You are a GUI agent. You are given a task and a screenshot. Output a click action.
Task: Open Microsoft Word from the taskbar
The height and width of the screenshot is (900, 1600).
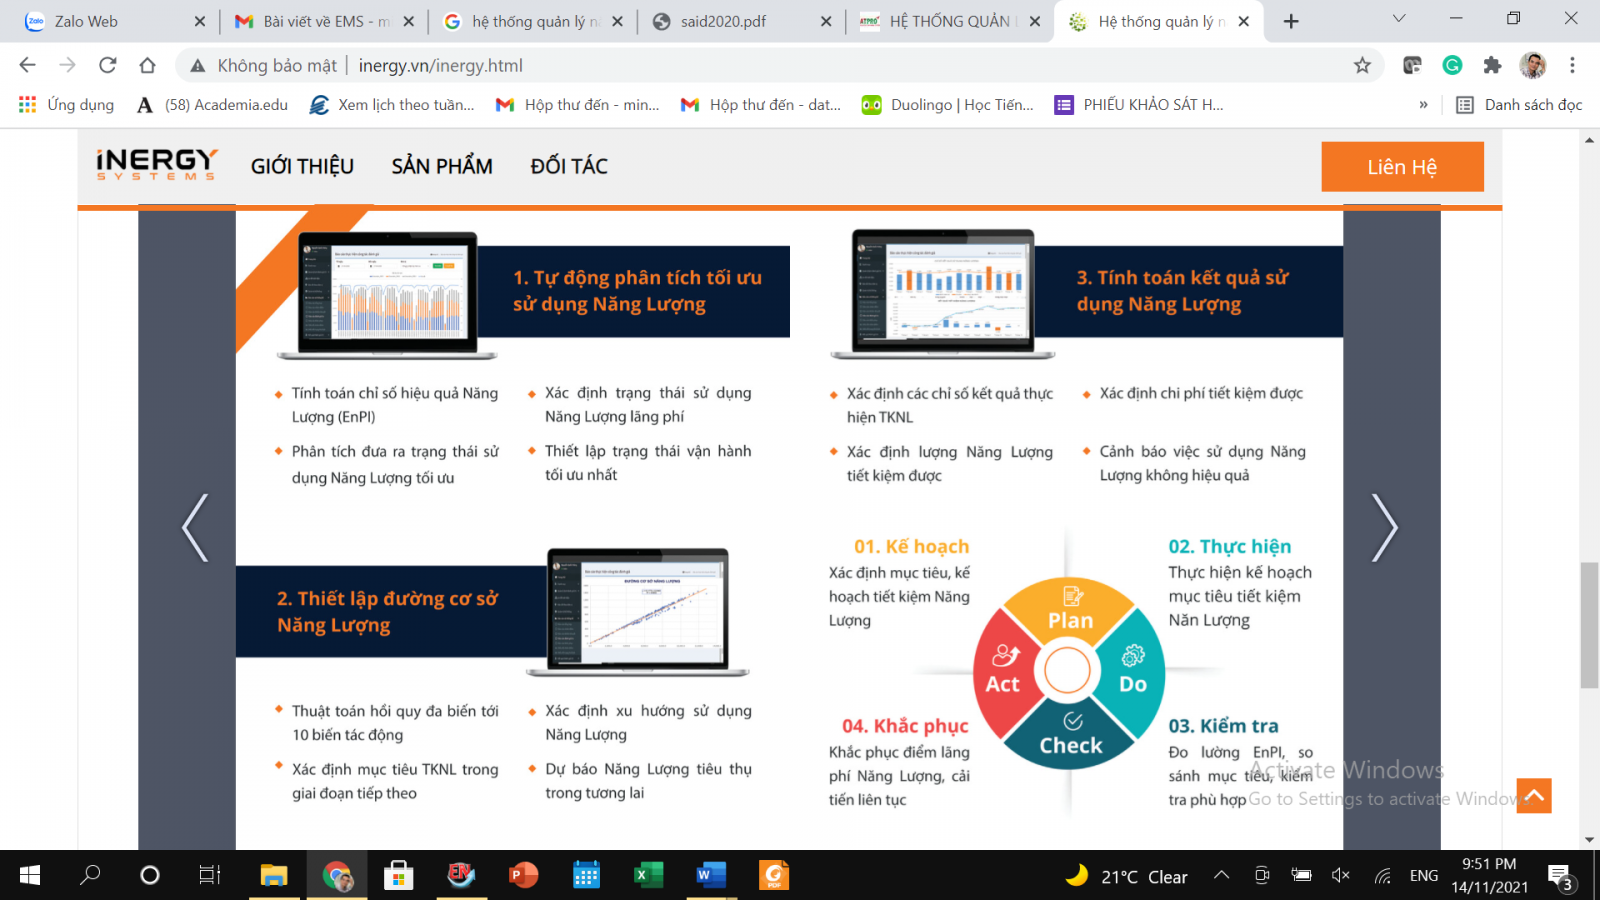[x=710, y=876]
